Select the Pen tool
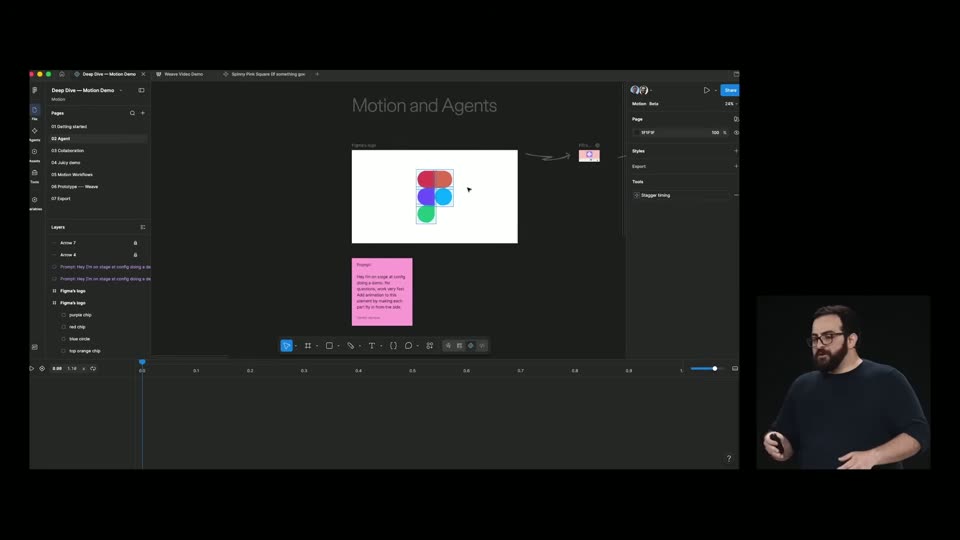Viewport: 960px width, 540px height. pyautogui.click(x=351, y=346)
